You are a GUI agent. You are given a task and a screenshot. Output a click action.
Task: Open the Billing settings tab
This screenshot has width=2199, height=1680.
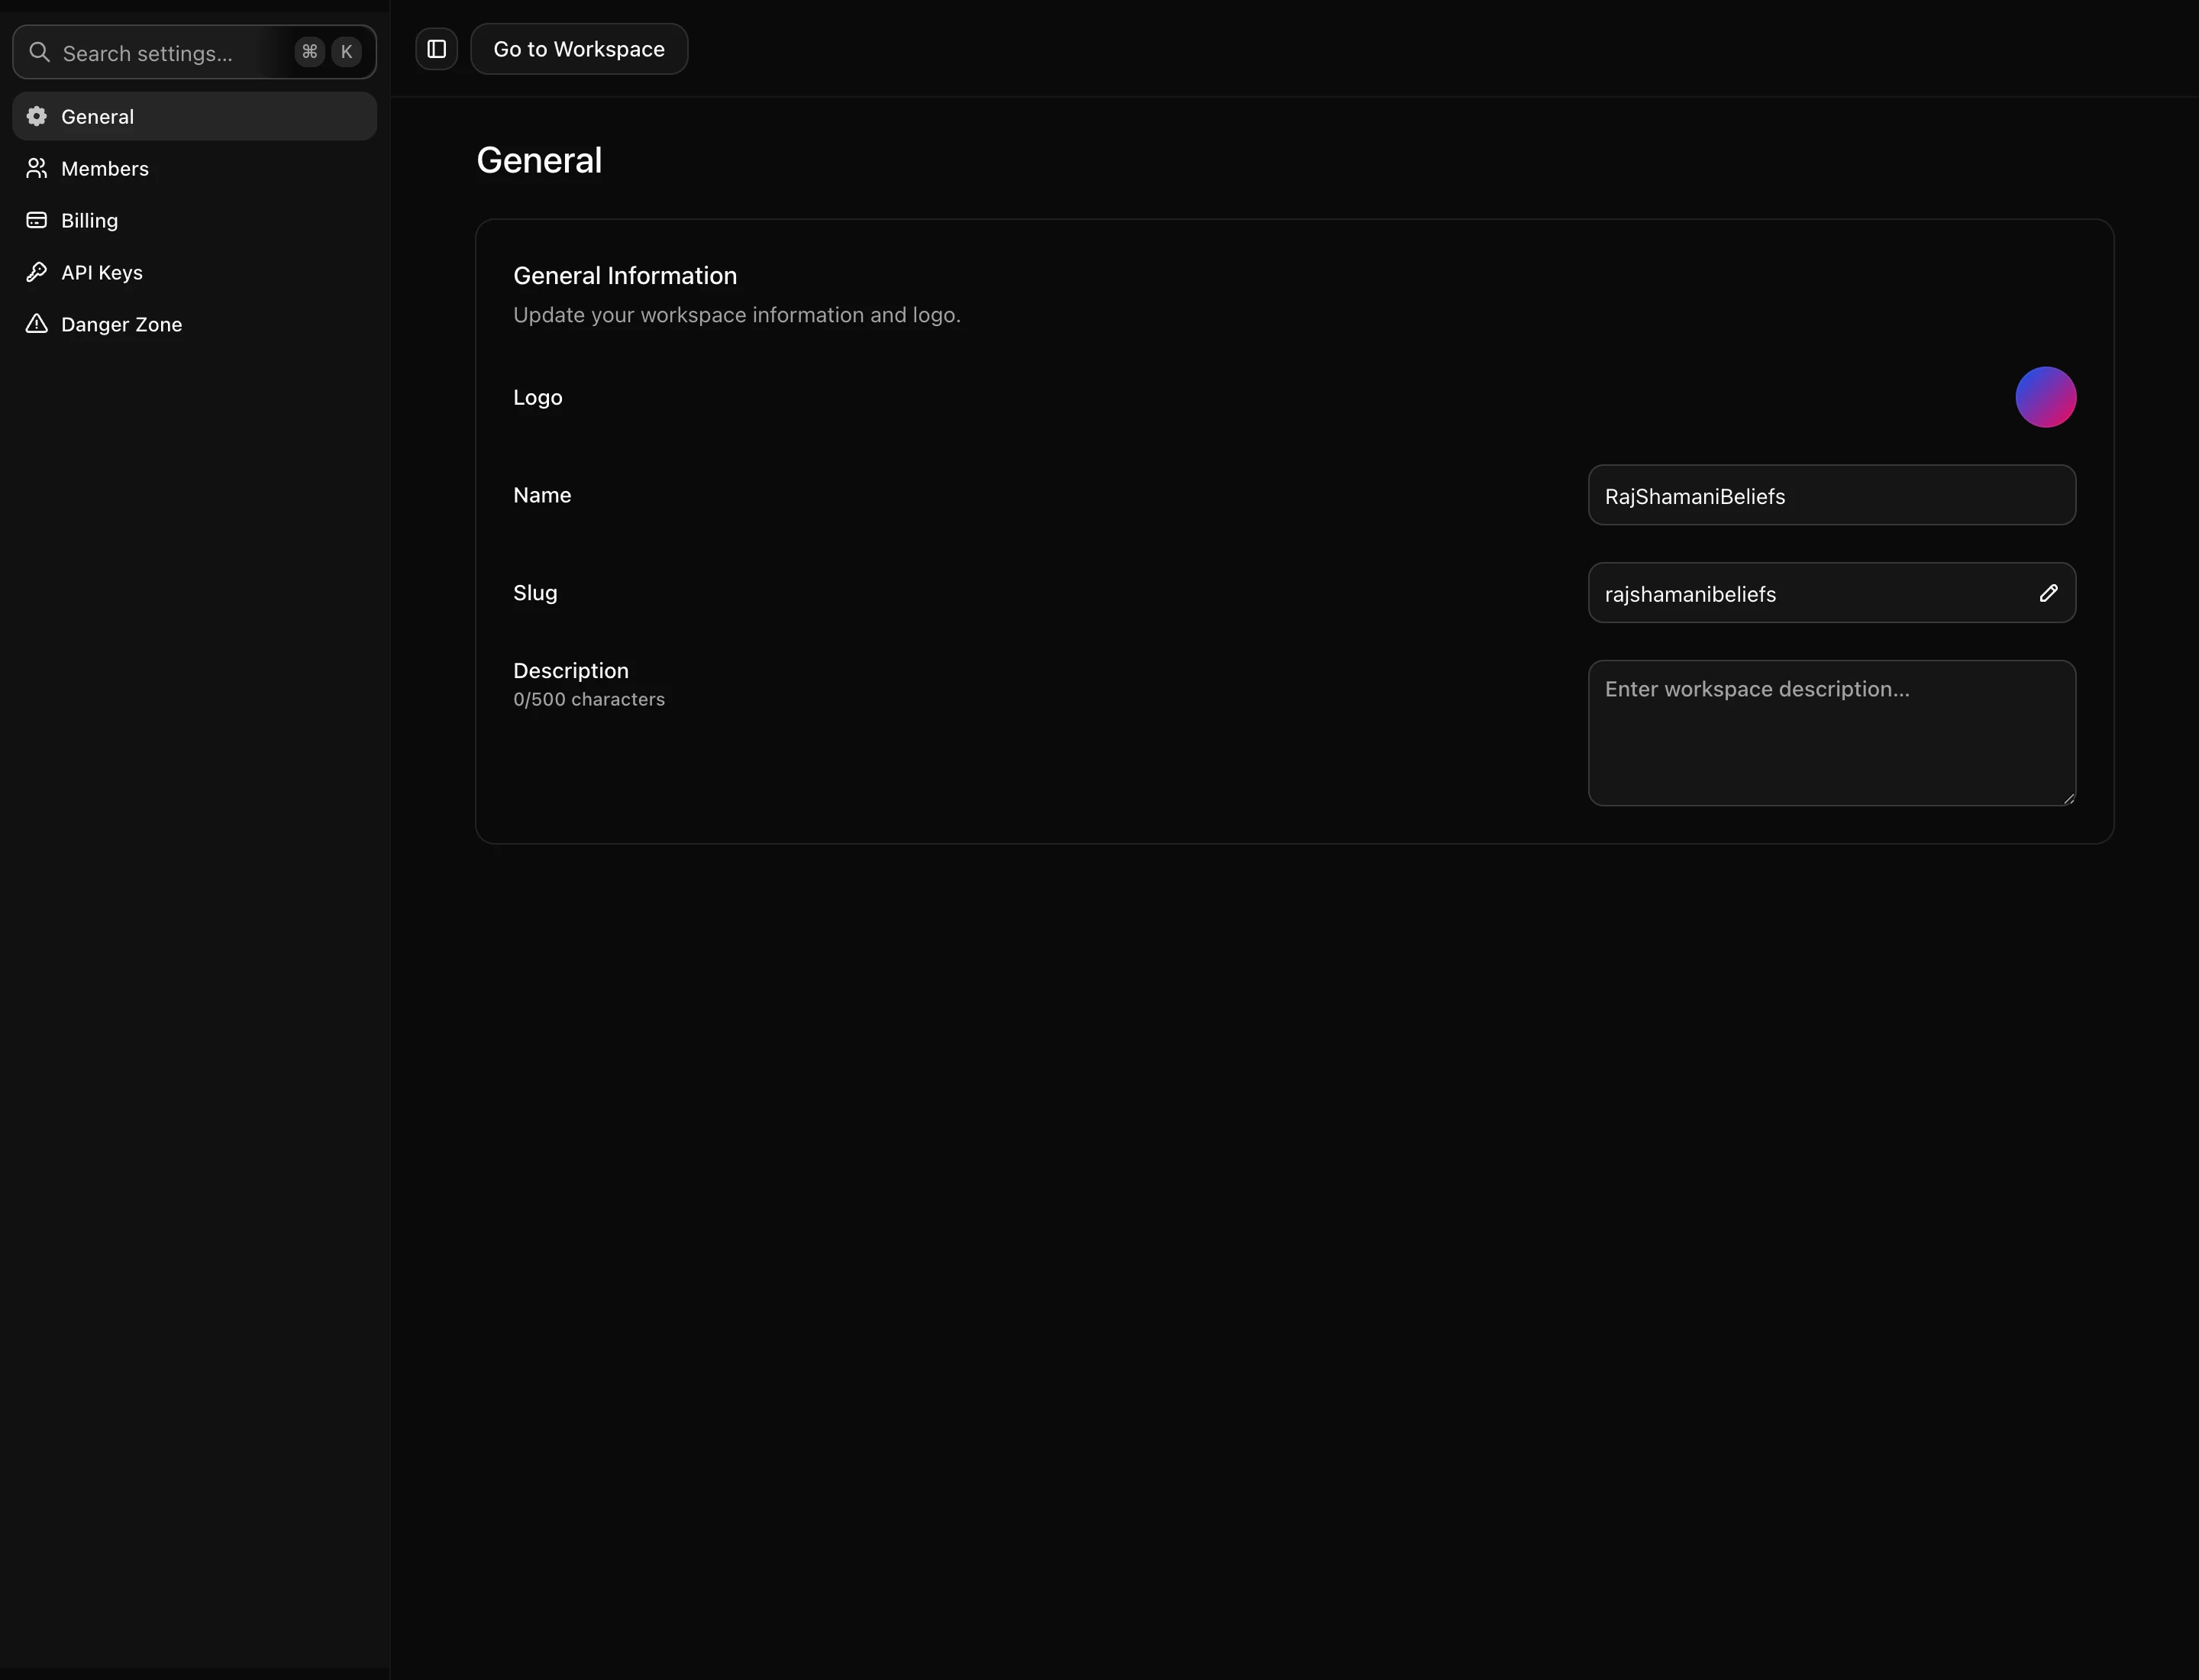pyautogui.click(x=194, y=220)
